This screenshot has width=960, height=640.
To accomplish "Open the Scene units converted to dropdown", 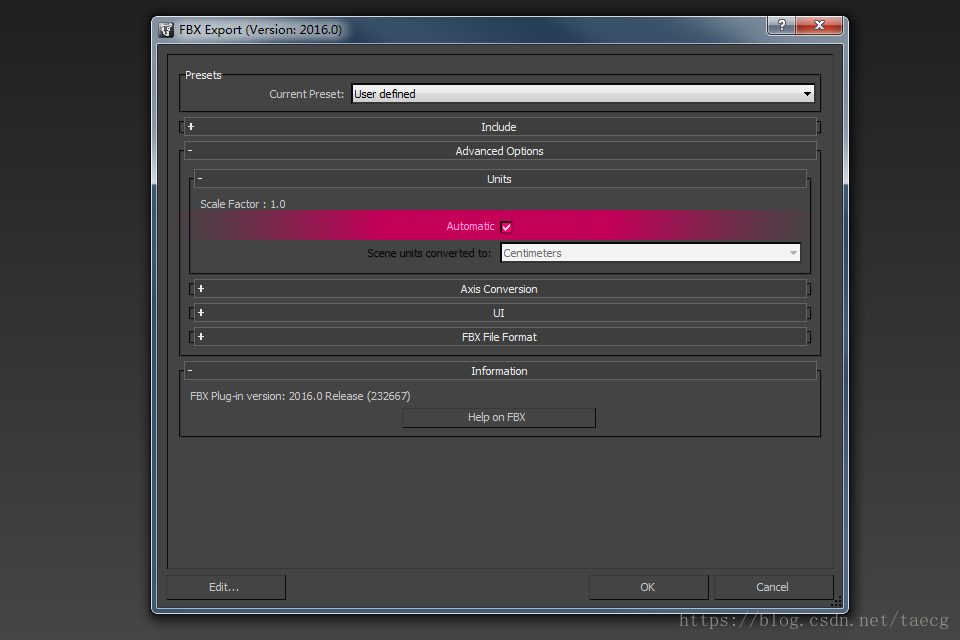I will click(x=650, y=253).
